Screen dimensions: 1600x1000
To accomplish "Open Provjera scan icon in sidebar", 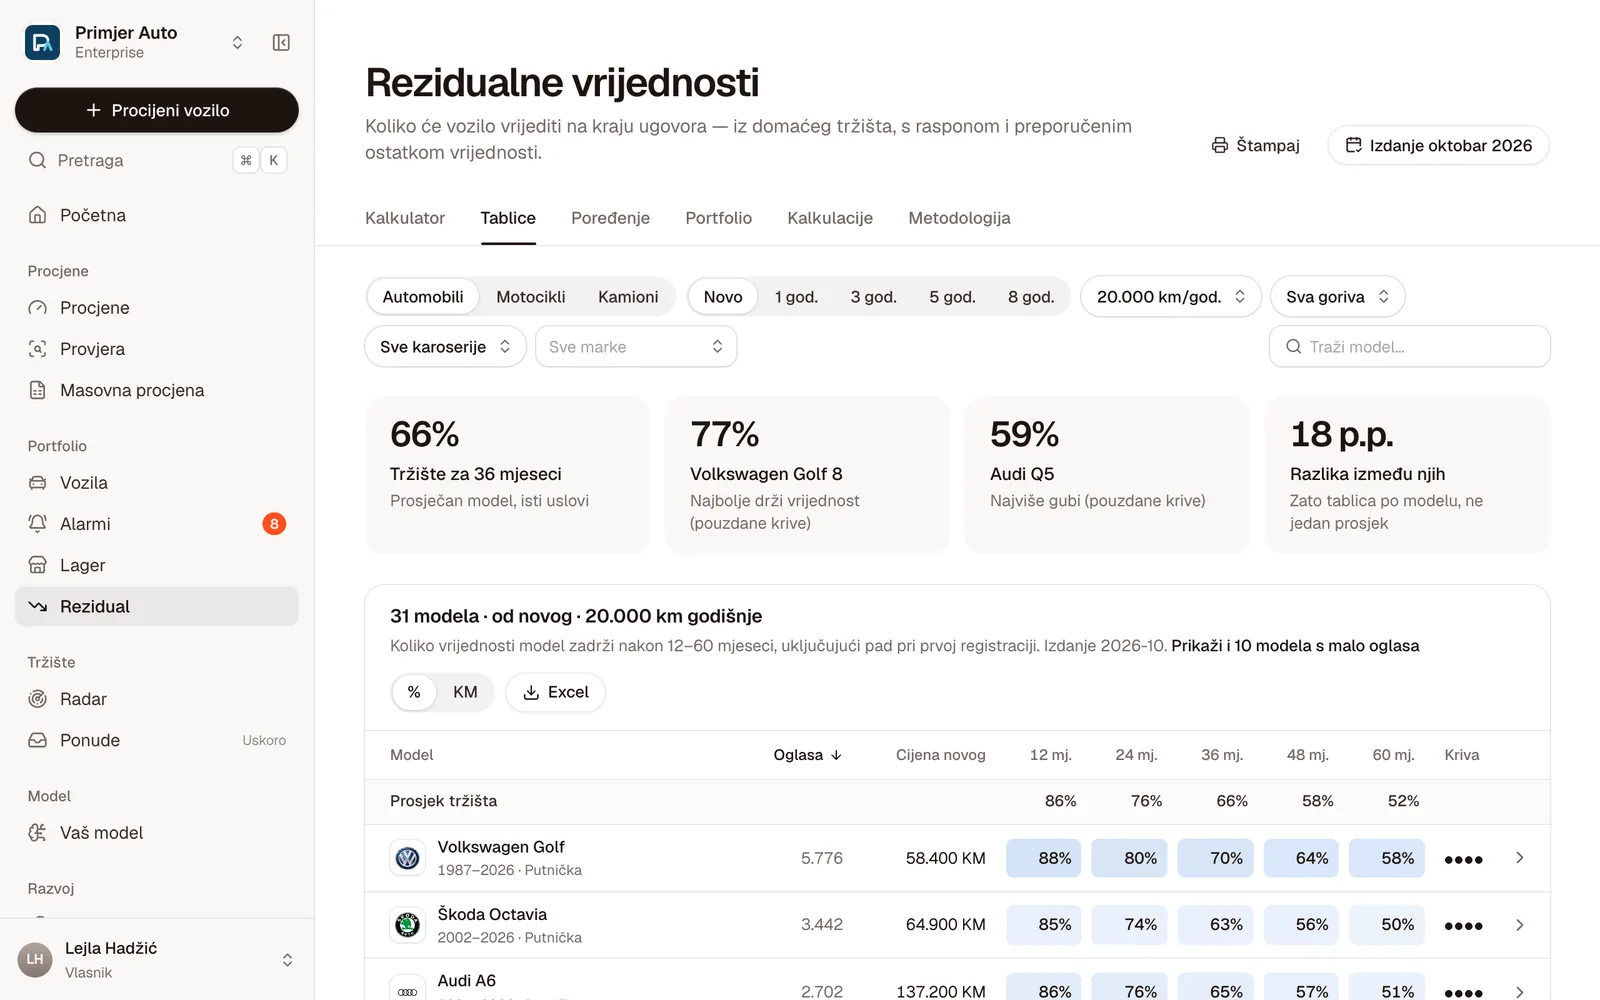I will 38,349.
